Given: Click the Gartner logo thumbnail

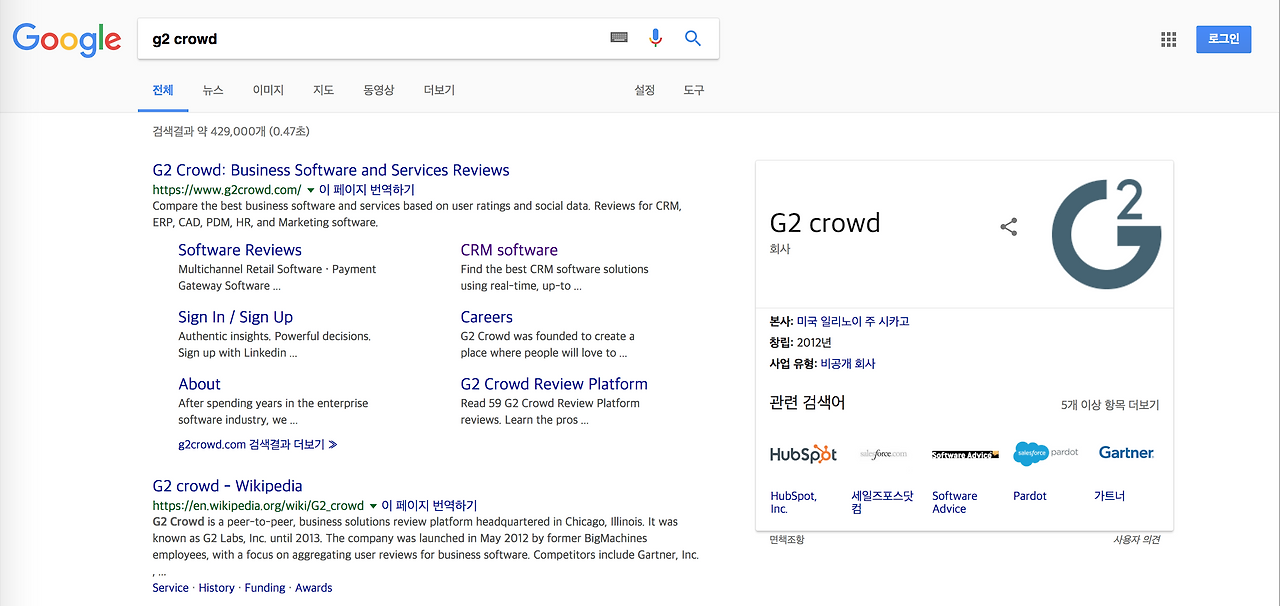Looking at the screenshot, I should click(x=1126, y=453).
